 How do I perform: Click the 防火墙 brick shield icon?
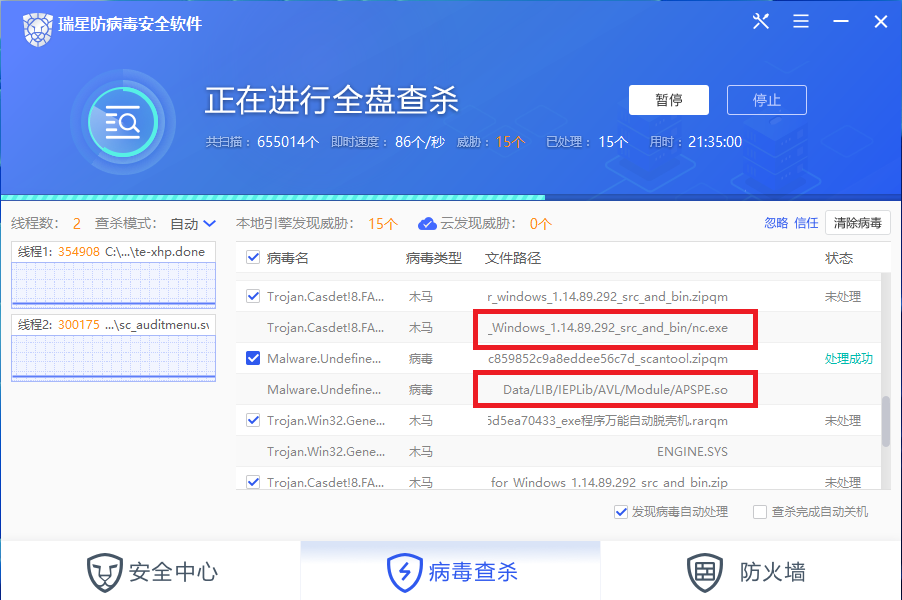(x=705, y=572)
